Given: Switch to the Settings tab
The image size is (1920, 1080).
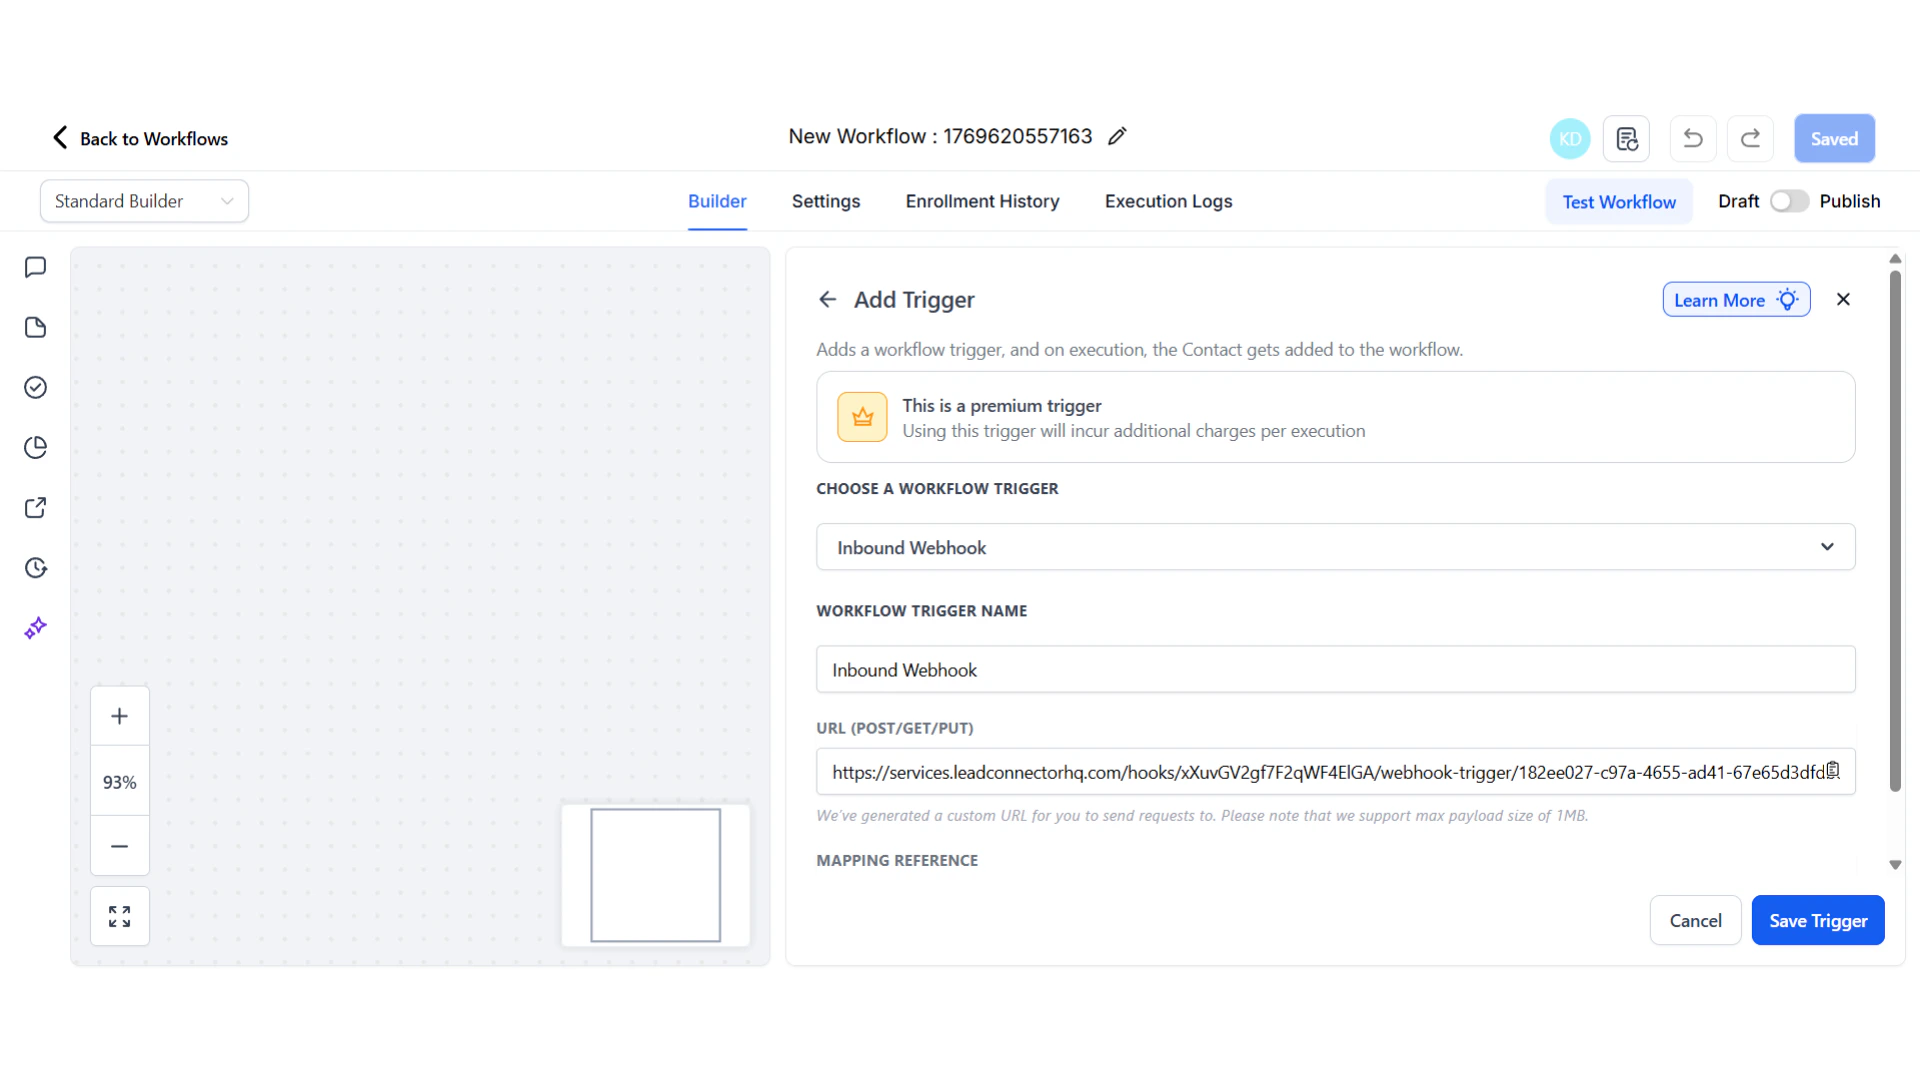Looking at the screenshot, I should coord(825,201).
